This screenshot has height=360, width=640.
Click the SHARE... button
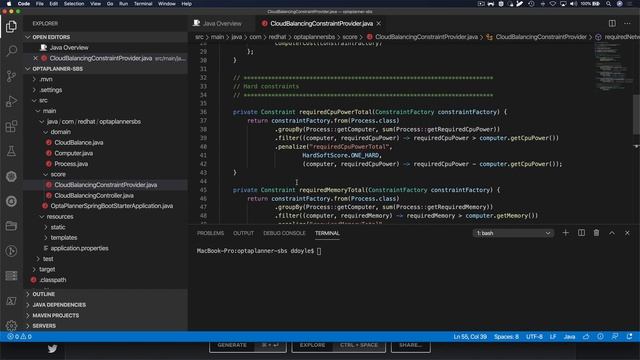[x=411, y=346]
